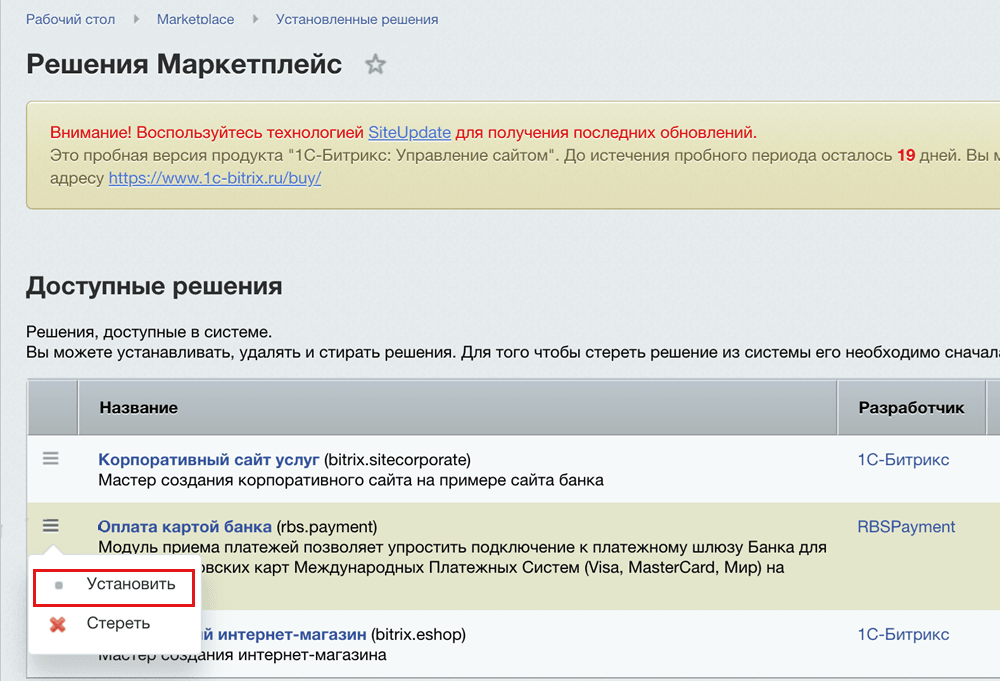Click breadcrumb arrow after Marketplace
The height and width of the screenshot is (681, 1000).
[255, 19]
